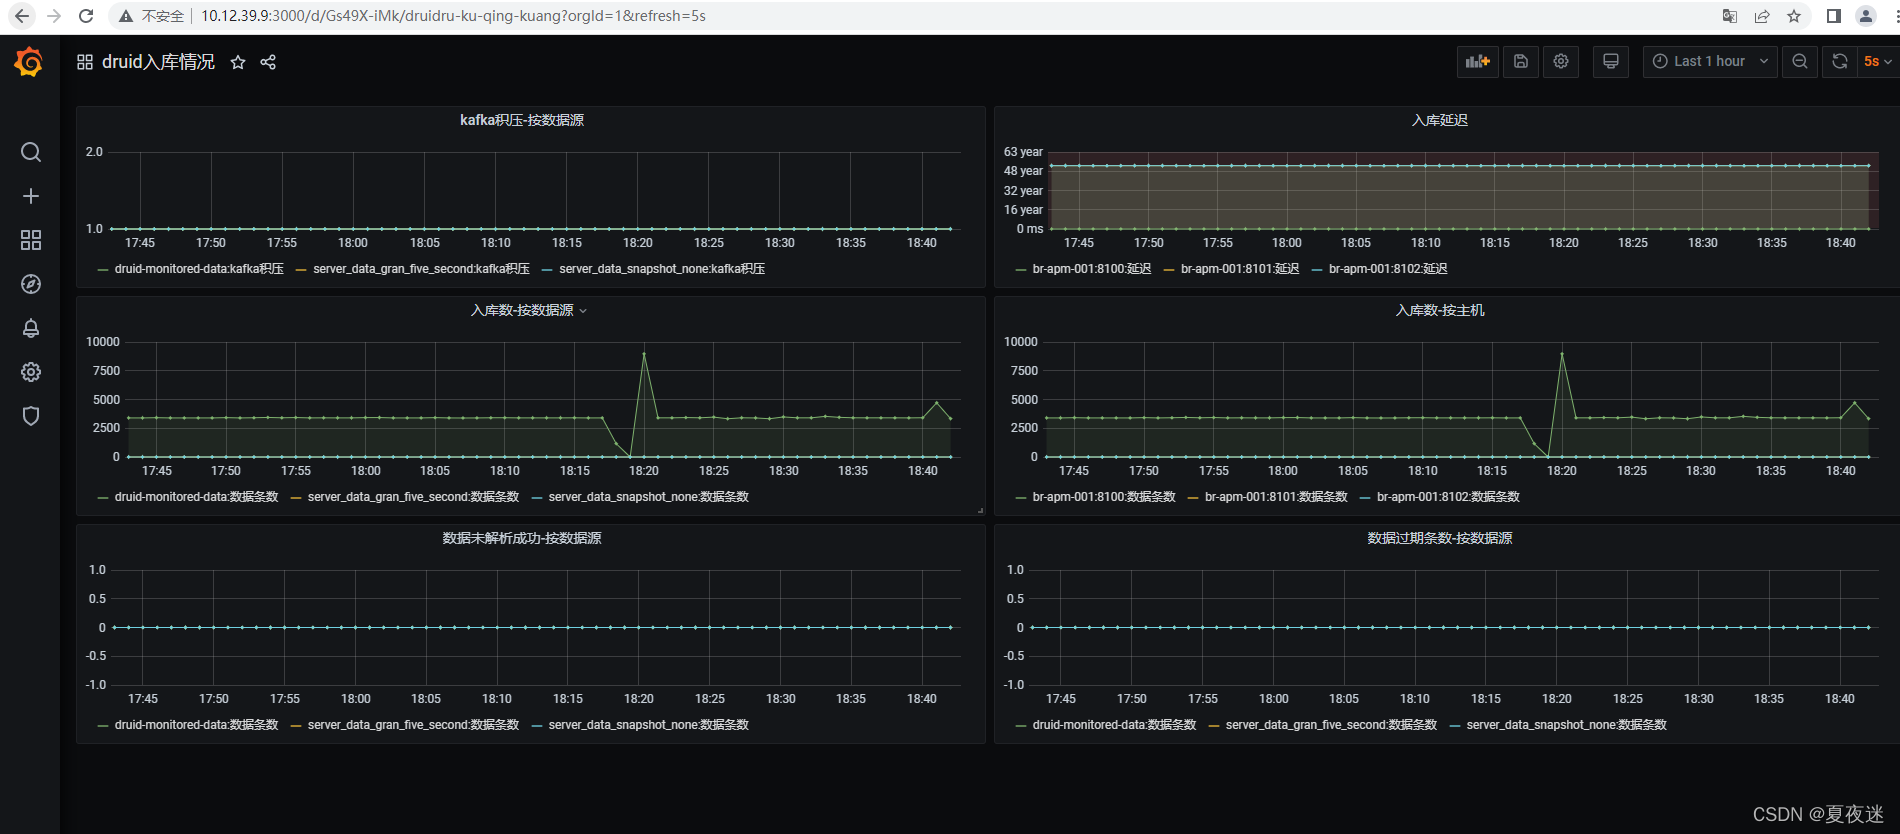1900x834 pixels.
Task: Share the dashboard via share icon
Action: tap(268, 62)
